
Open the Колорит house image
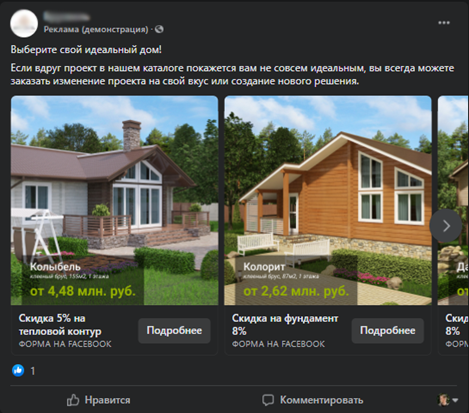tap(328, 200)
